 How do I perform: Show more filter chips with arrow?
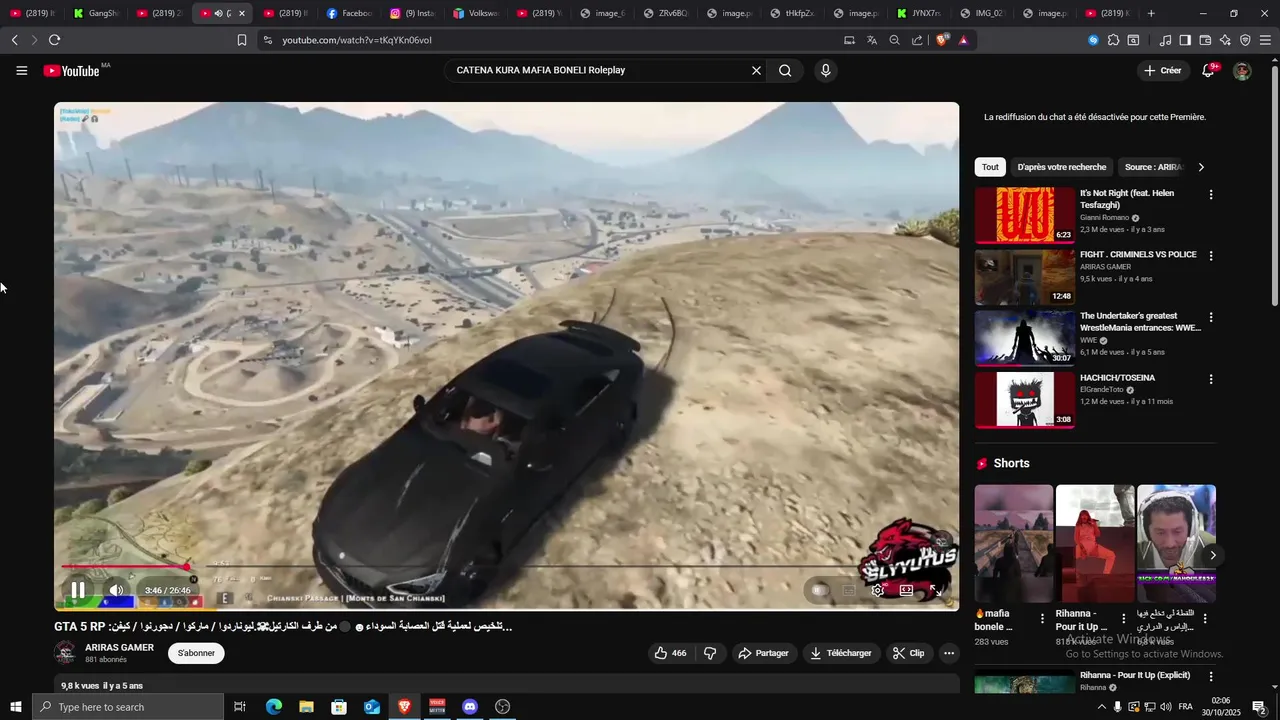point(1201,167)
